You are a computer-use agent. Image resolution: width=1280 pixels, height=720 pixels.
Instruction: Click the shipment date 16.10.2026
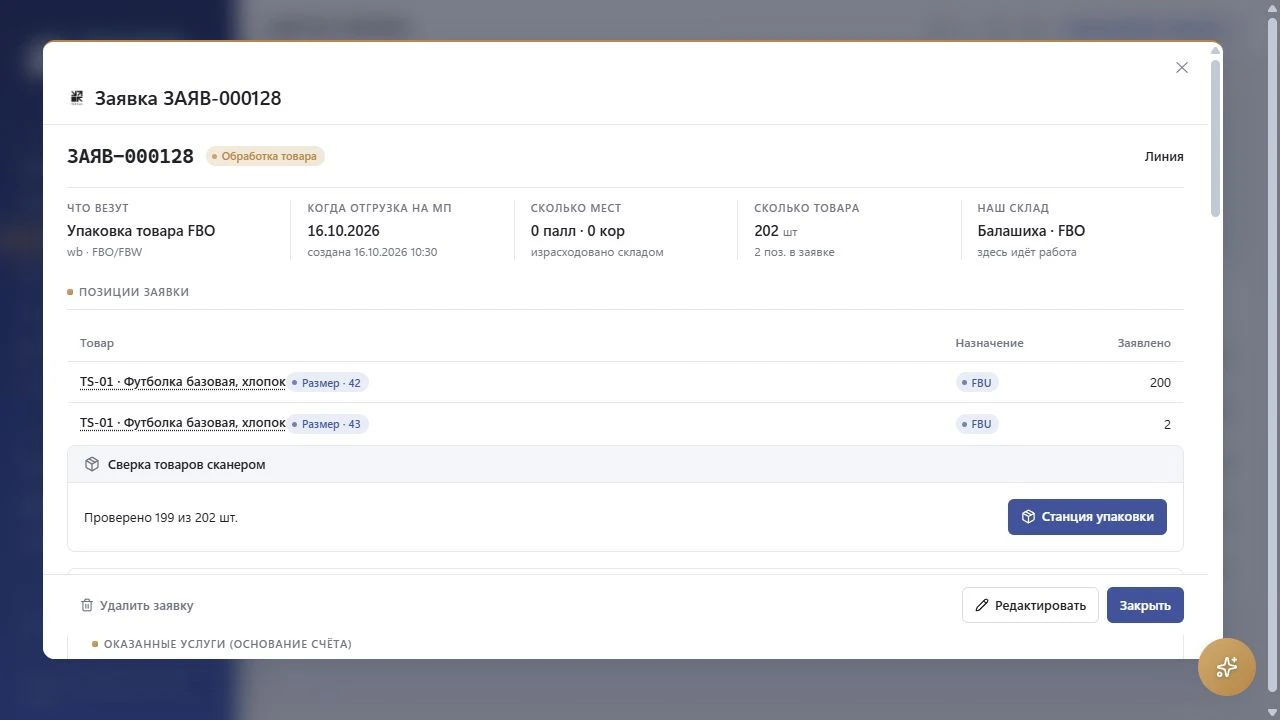click(343, 231)
